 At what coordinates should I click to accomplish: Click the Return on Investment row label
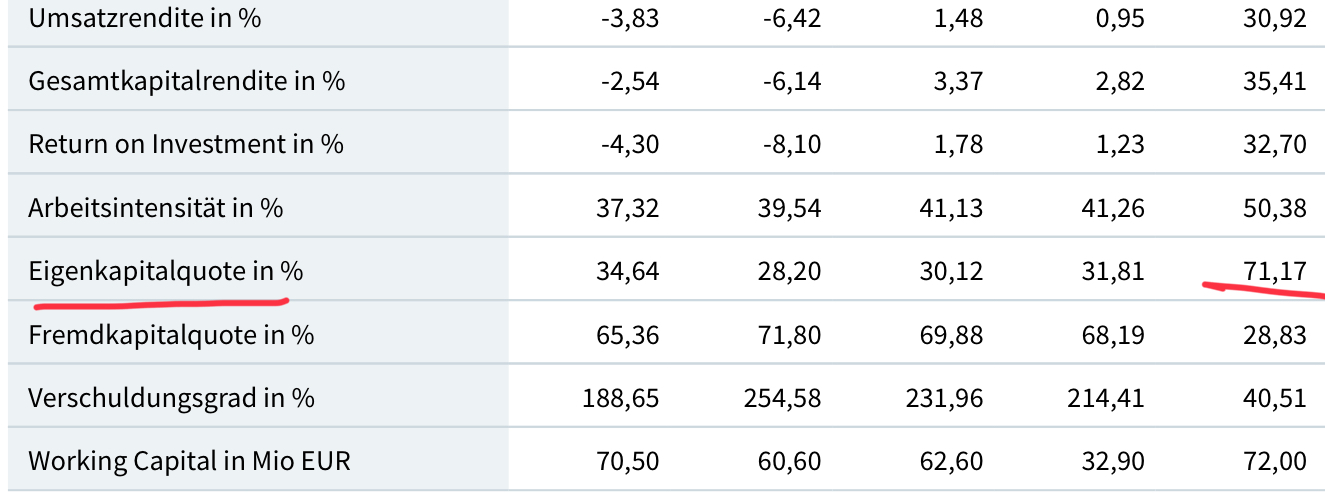pos(186,145)
